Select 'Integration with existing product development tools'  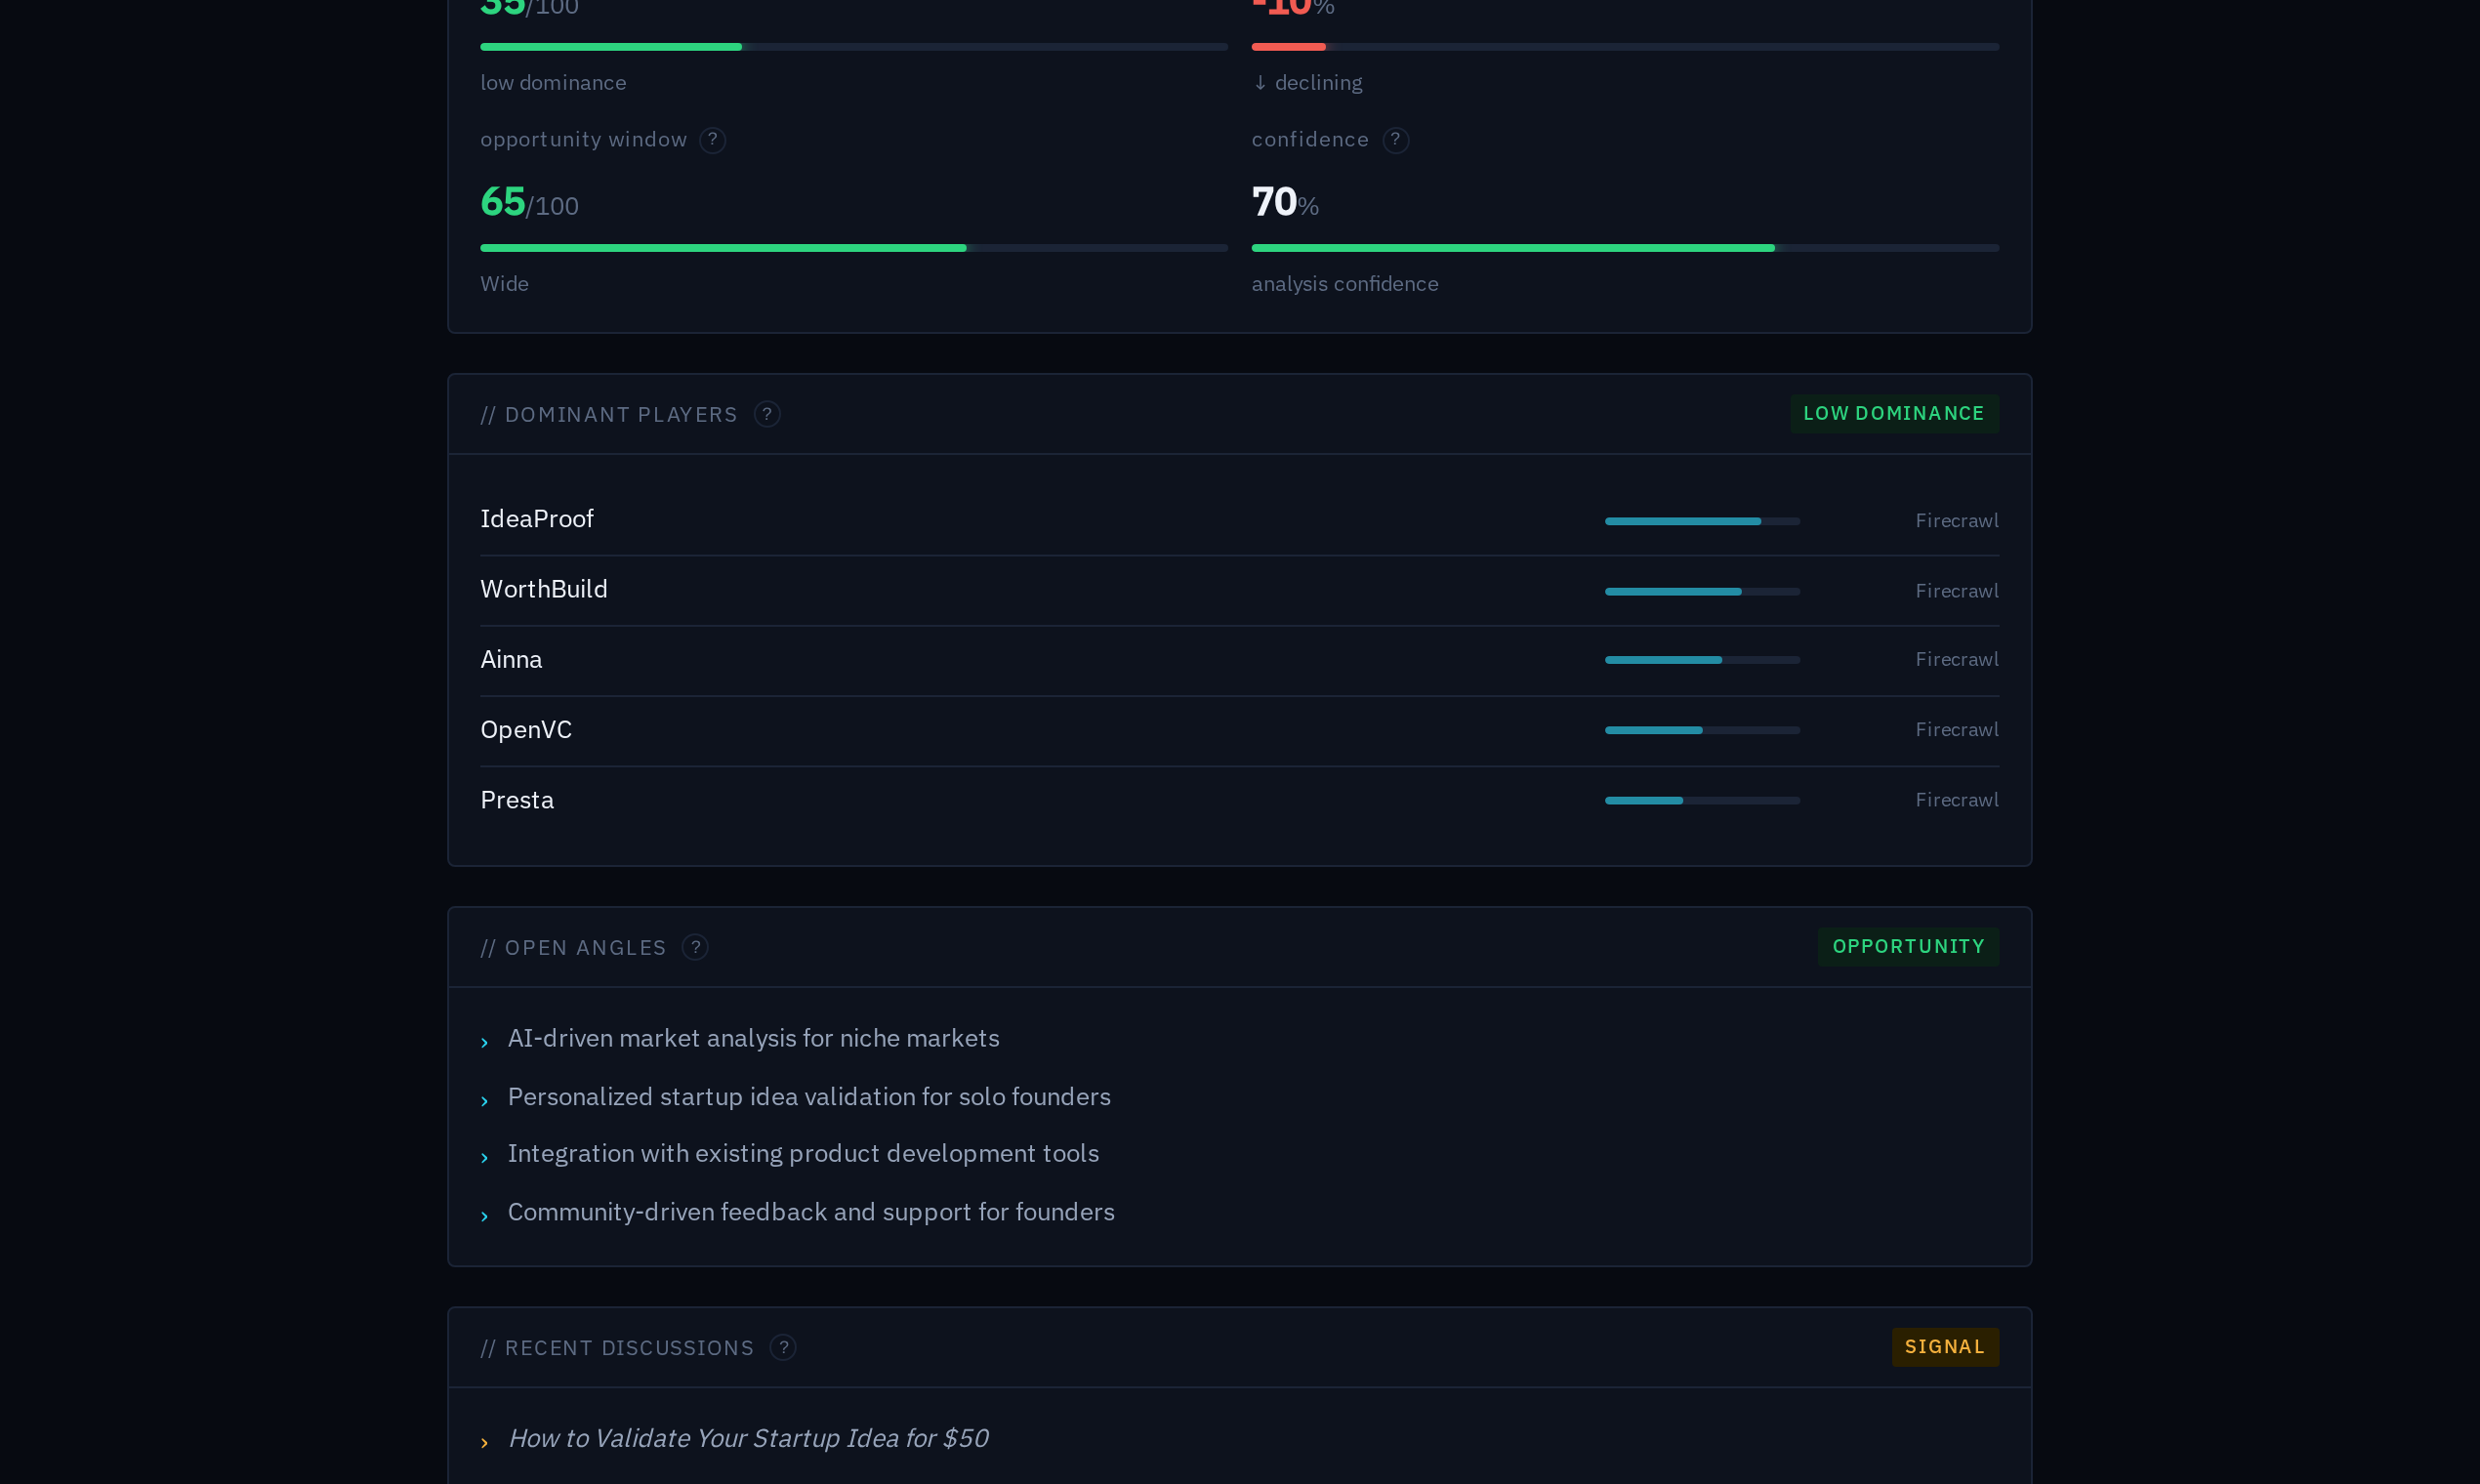(803, 1154)
